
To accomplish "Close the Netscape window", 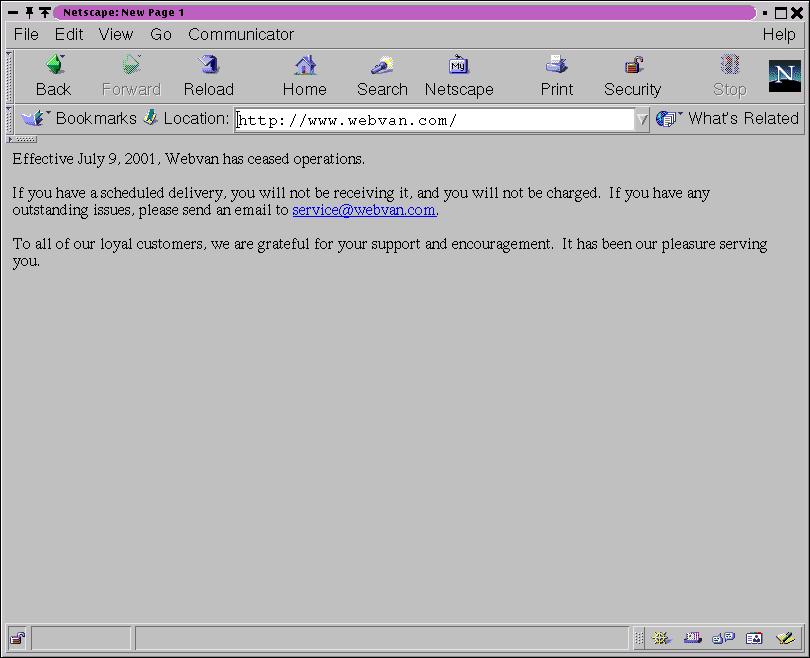I will pyautogui.click(x=797, y=13).
